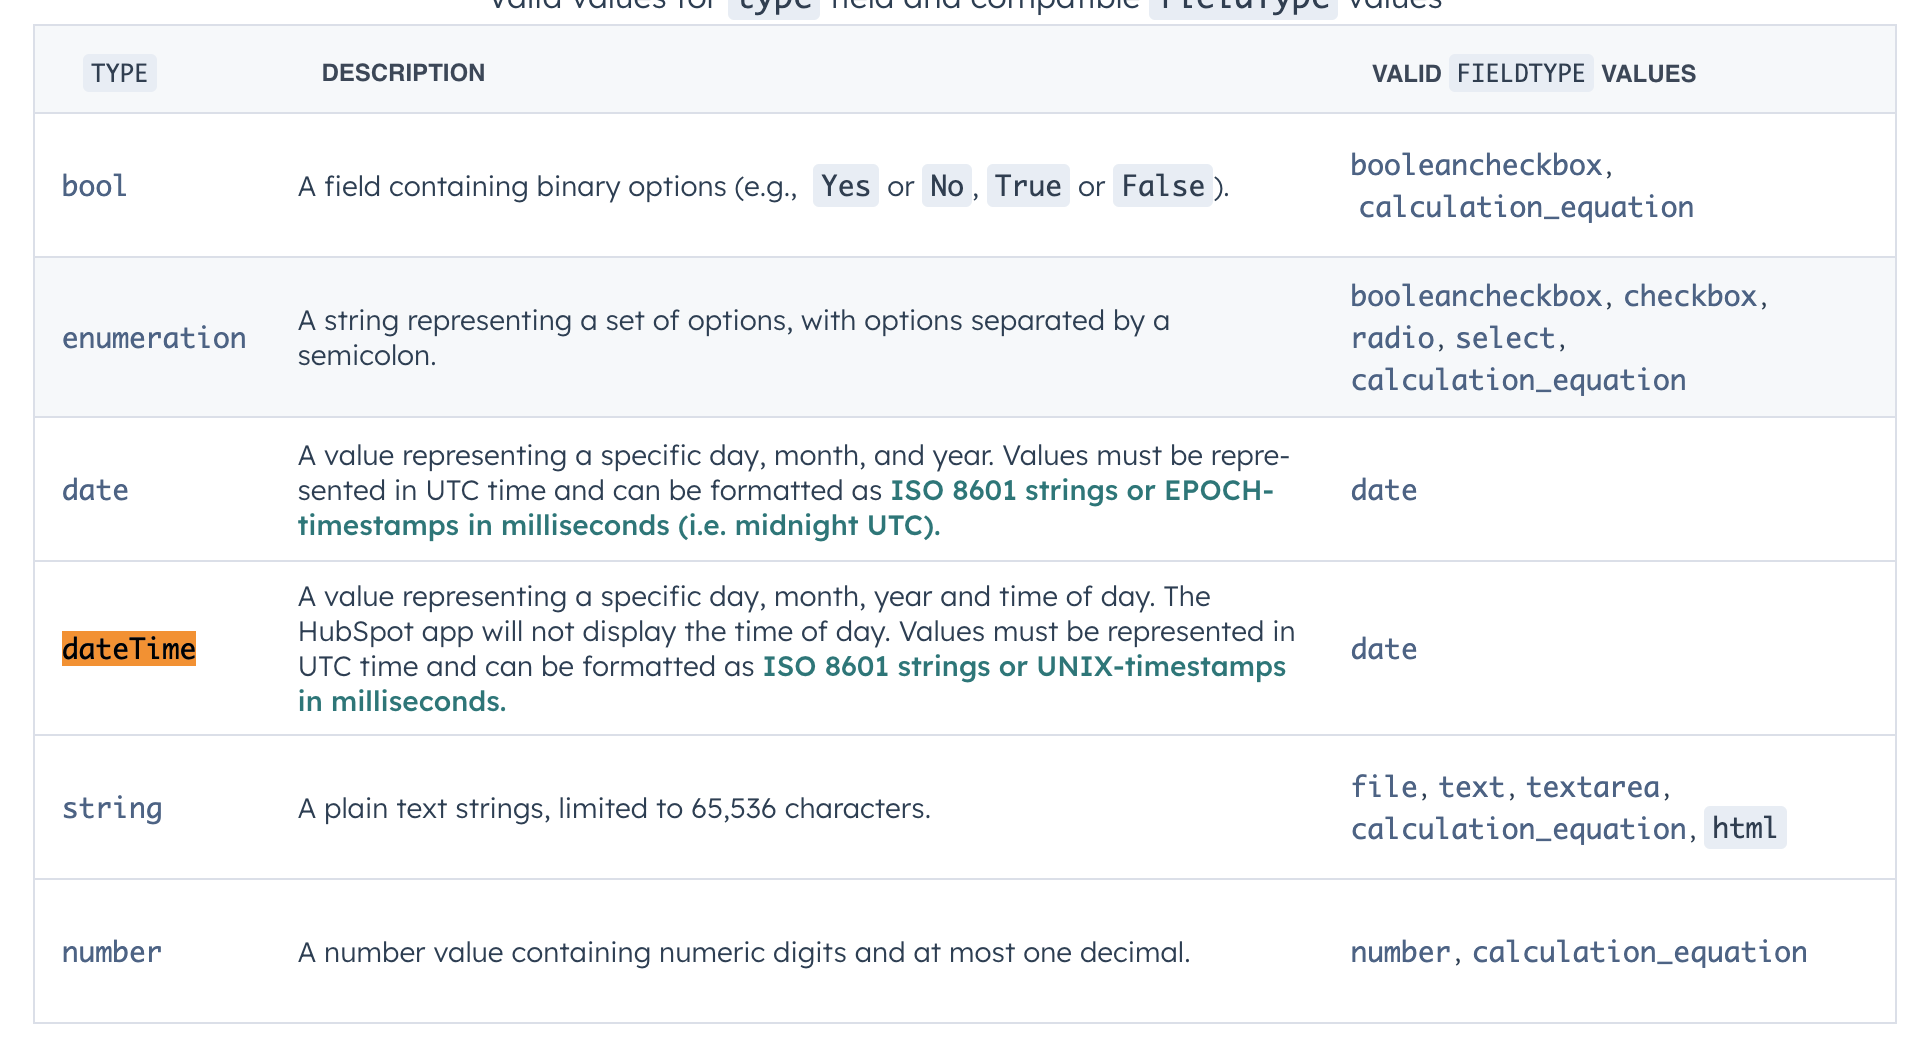Click the date type label
The image size is (1924, 1052).
pos(95,490)
